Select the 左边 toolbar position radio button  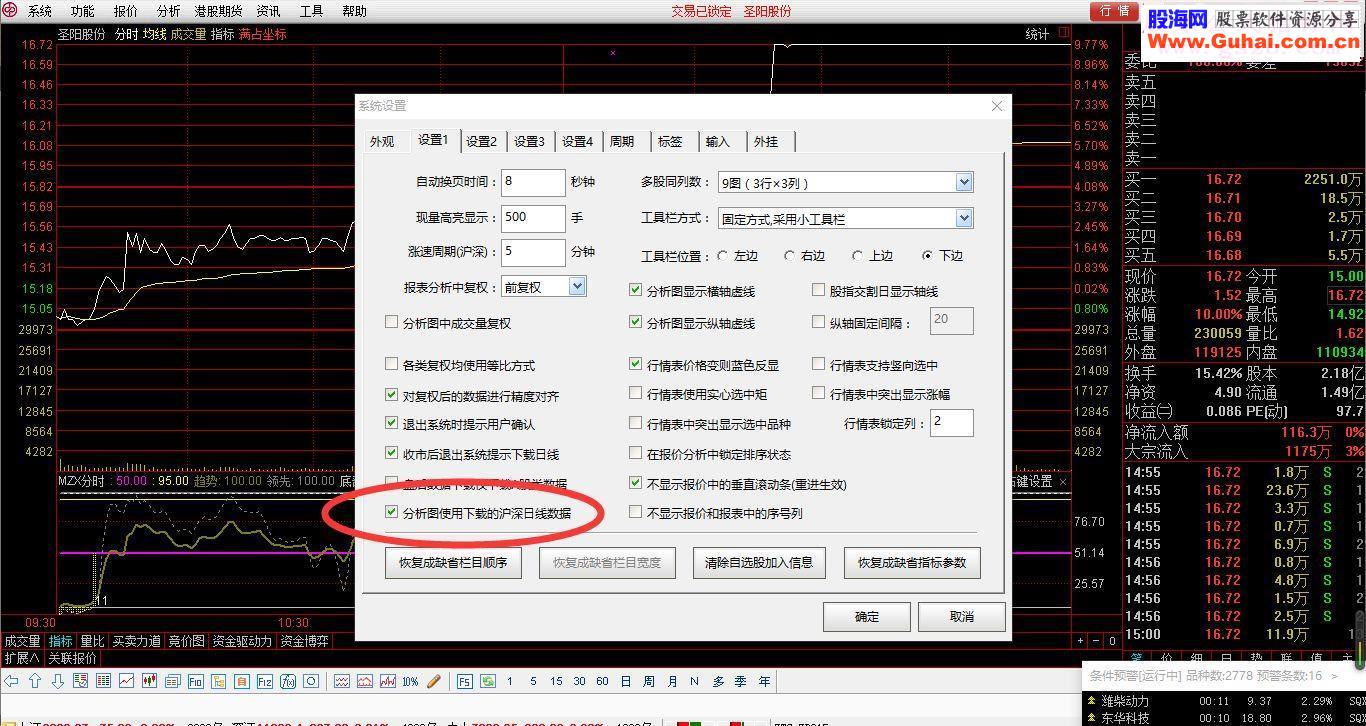click(x=723, y=255)
